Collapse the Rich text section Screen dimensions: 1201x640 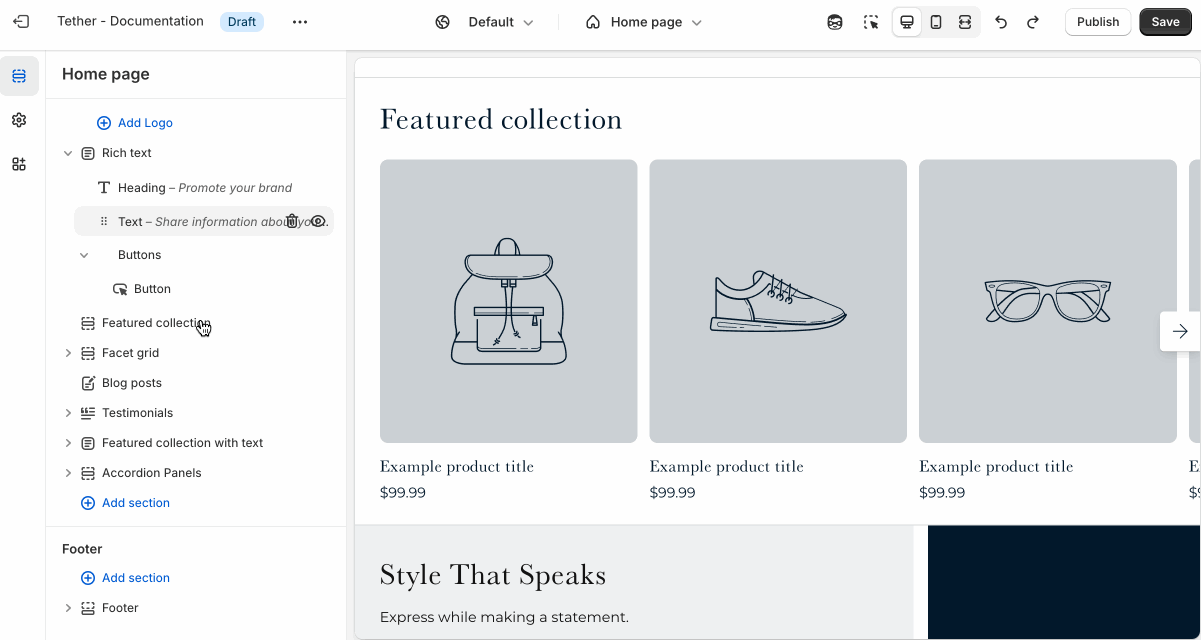point(68,153)
